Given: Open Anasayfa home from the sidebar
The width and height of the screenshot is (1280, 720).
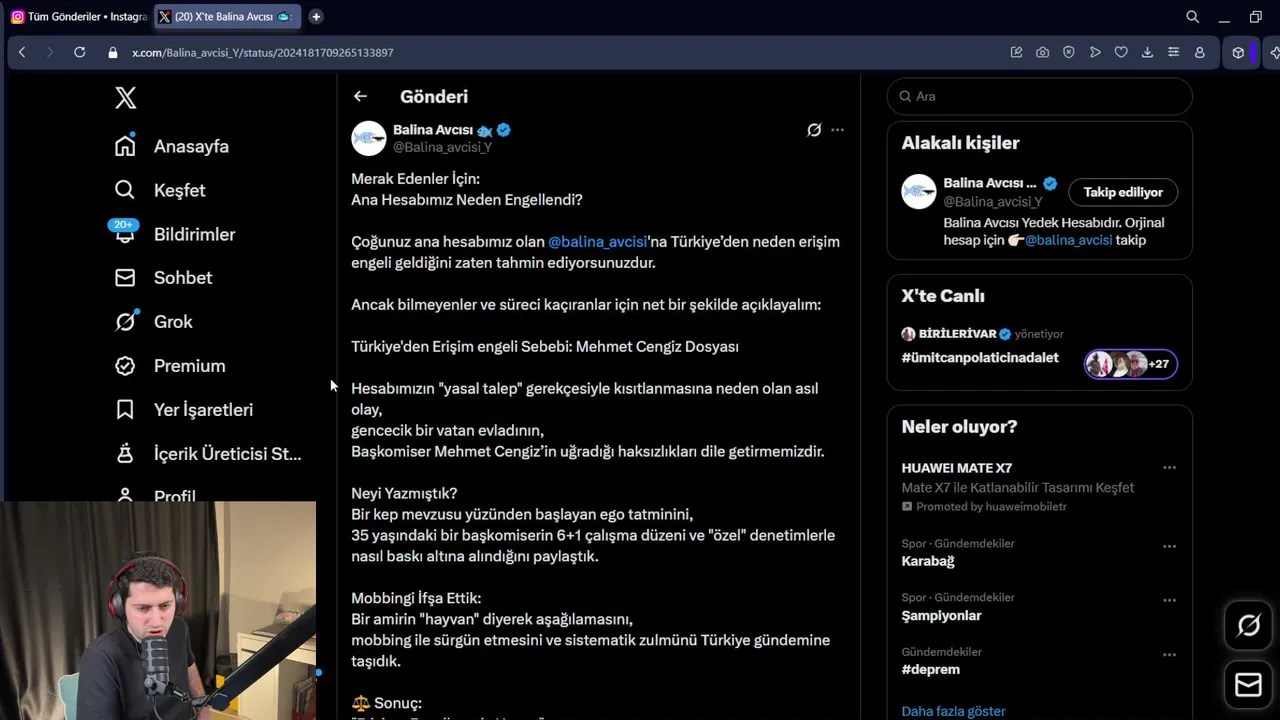Looking at the screenshot, I should 171,146.
